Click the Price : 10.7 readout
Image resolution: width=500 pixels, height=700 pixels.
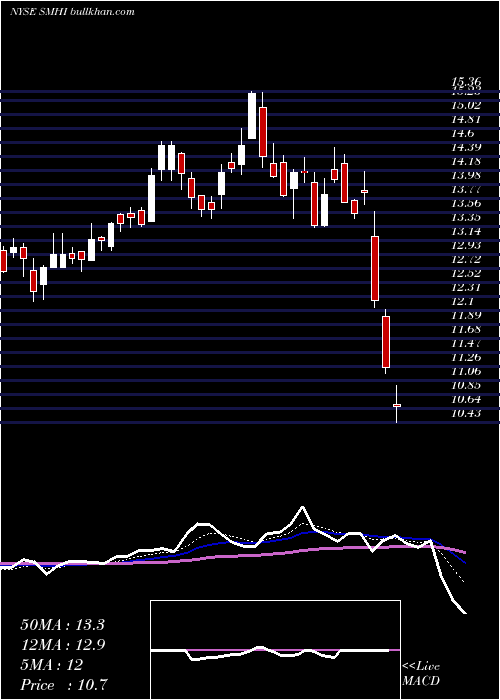click(64, 685)
